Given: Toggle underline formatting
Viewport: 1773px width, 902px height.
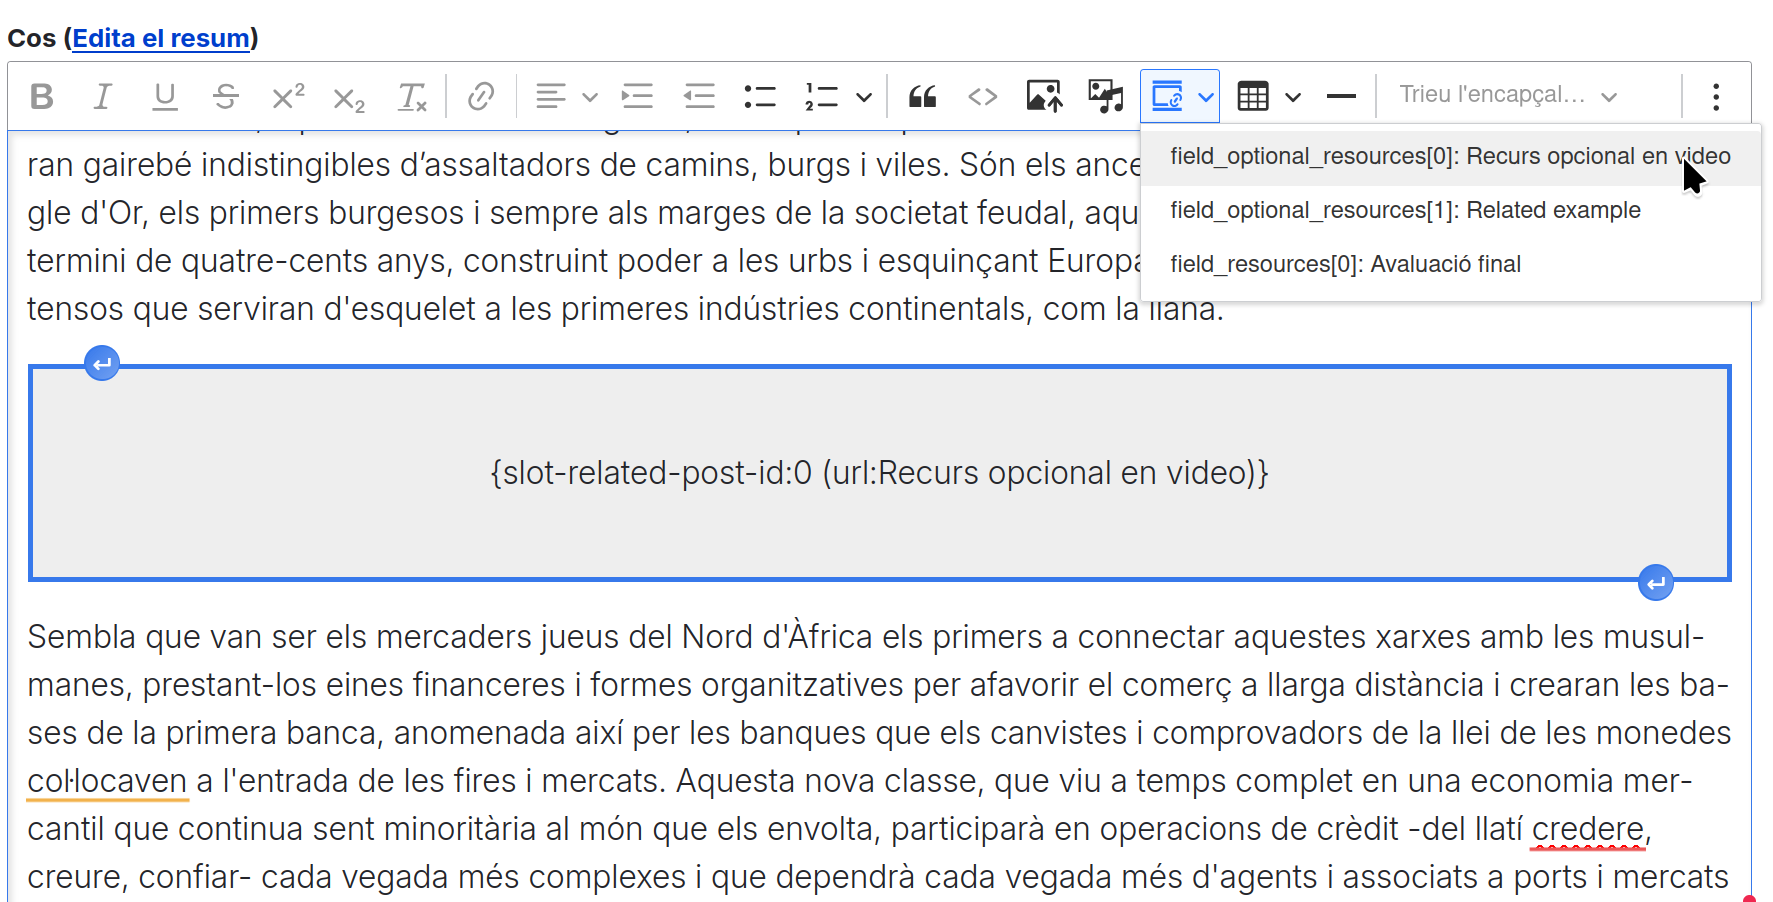Looking at the screenshot, I should click(x=164, y=97).
